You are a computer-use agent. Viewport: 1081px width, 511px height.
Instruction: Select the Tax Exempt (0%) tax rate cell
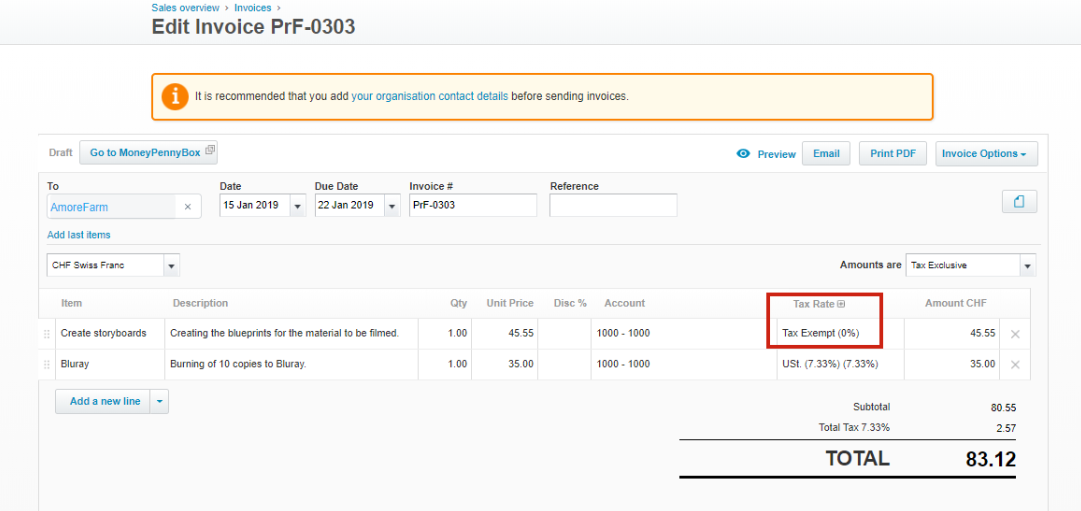tap(840, 334)
